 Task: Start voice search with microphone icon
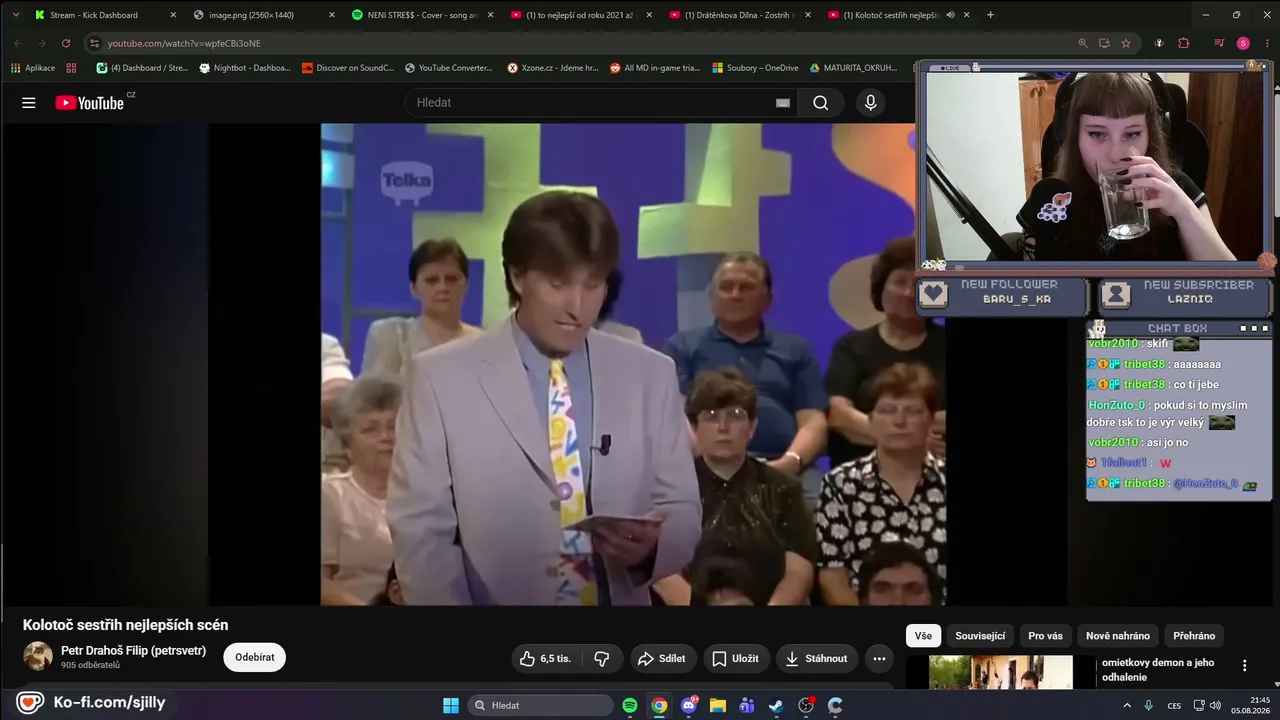(x=870, y=103)
